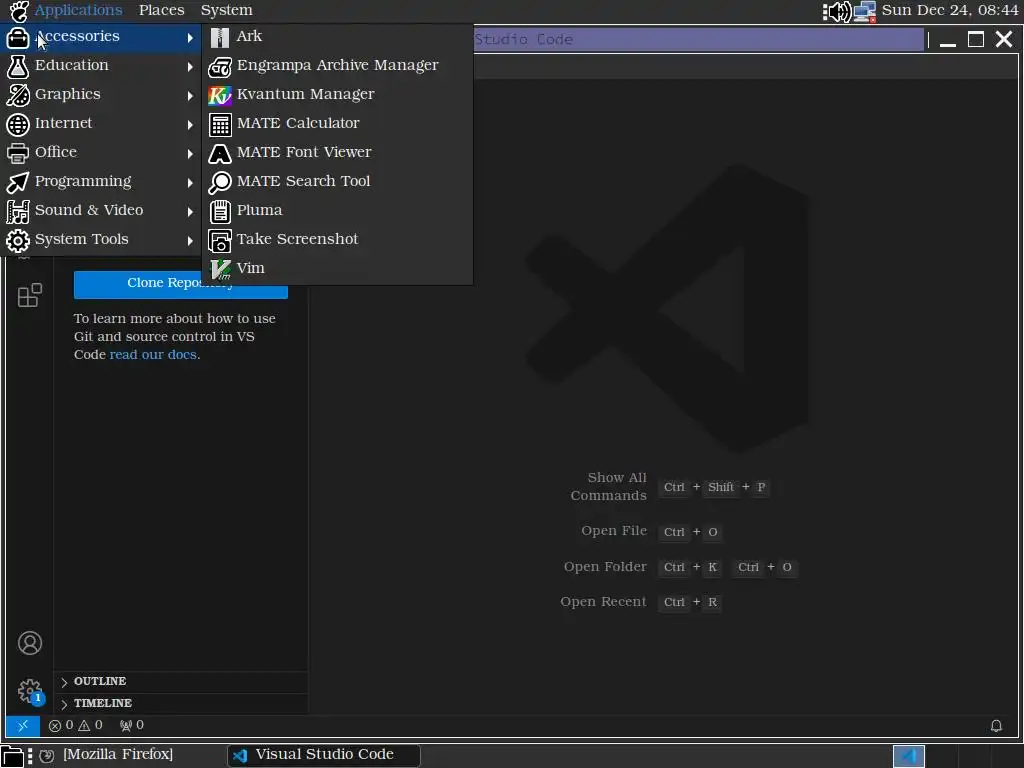The height and width of the screenshot is (768, 1024).
Task: Open the System menu in panel
Action: [226, 10]
